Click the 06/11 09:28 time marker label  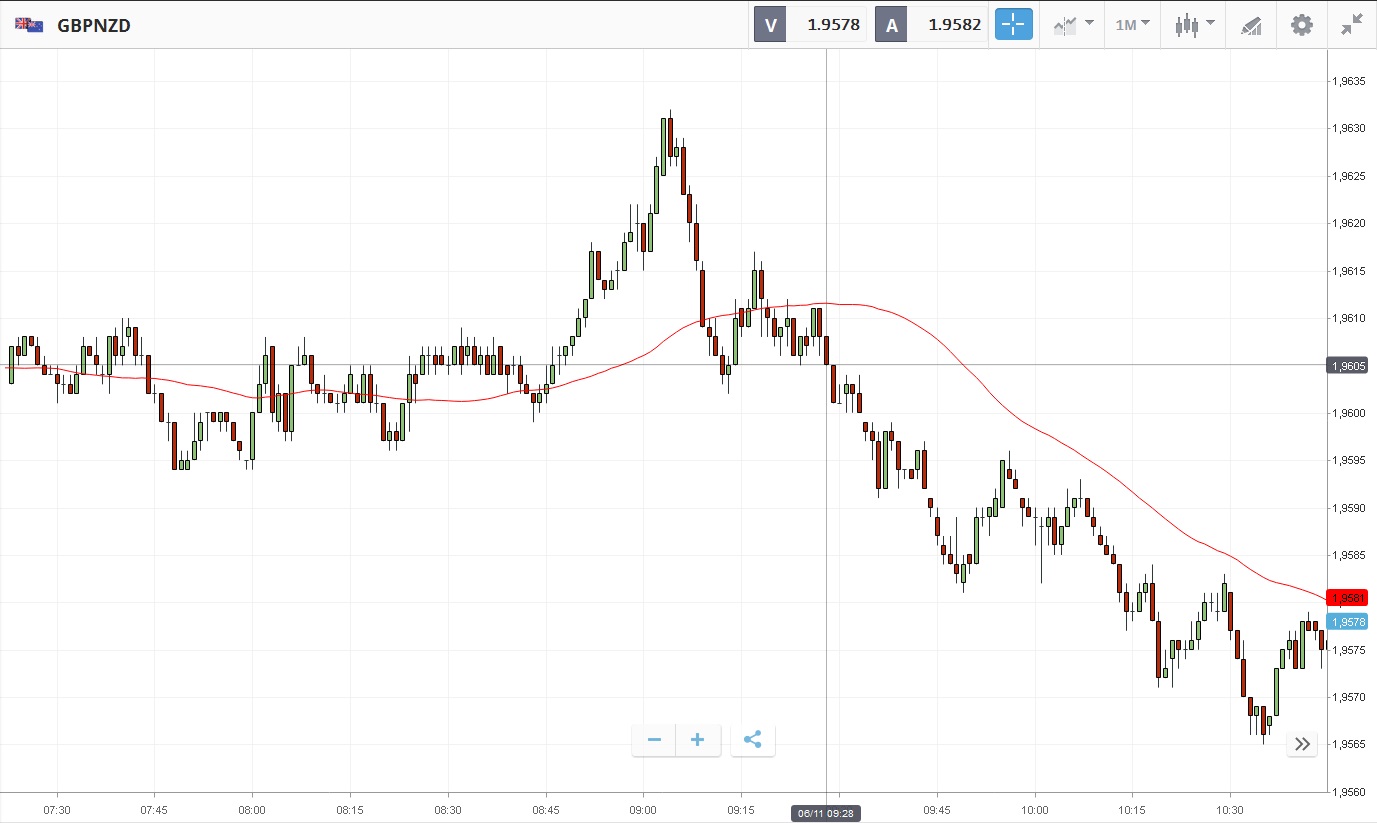coord(826,814)
